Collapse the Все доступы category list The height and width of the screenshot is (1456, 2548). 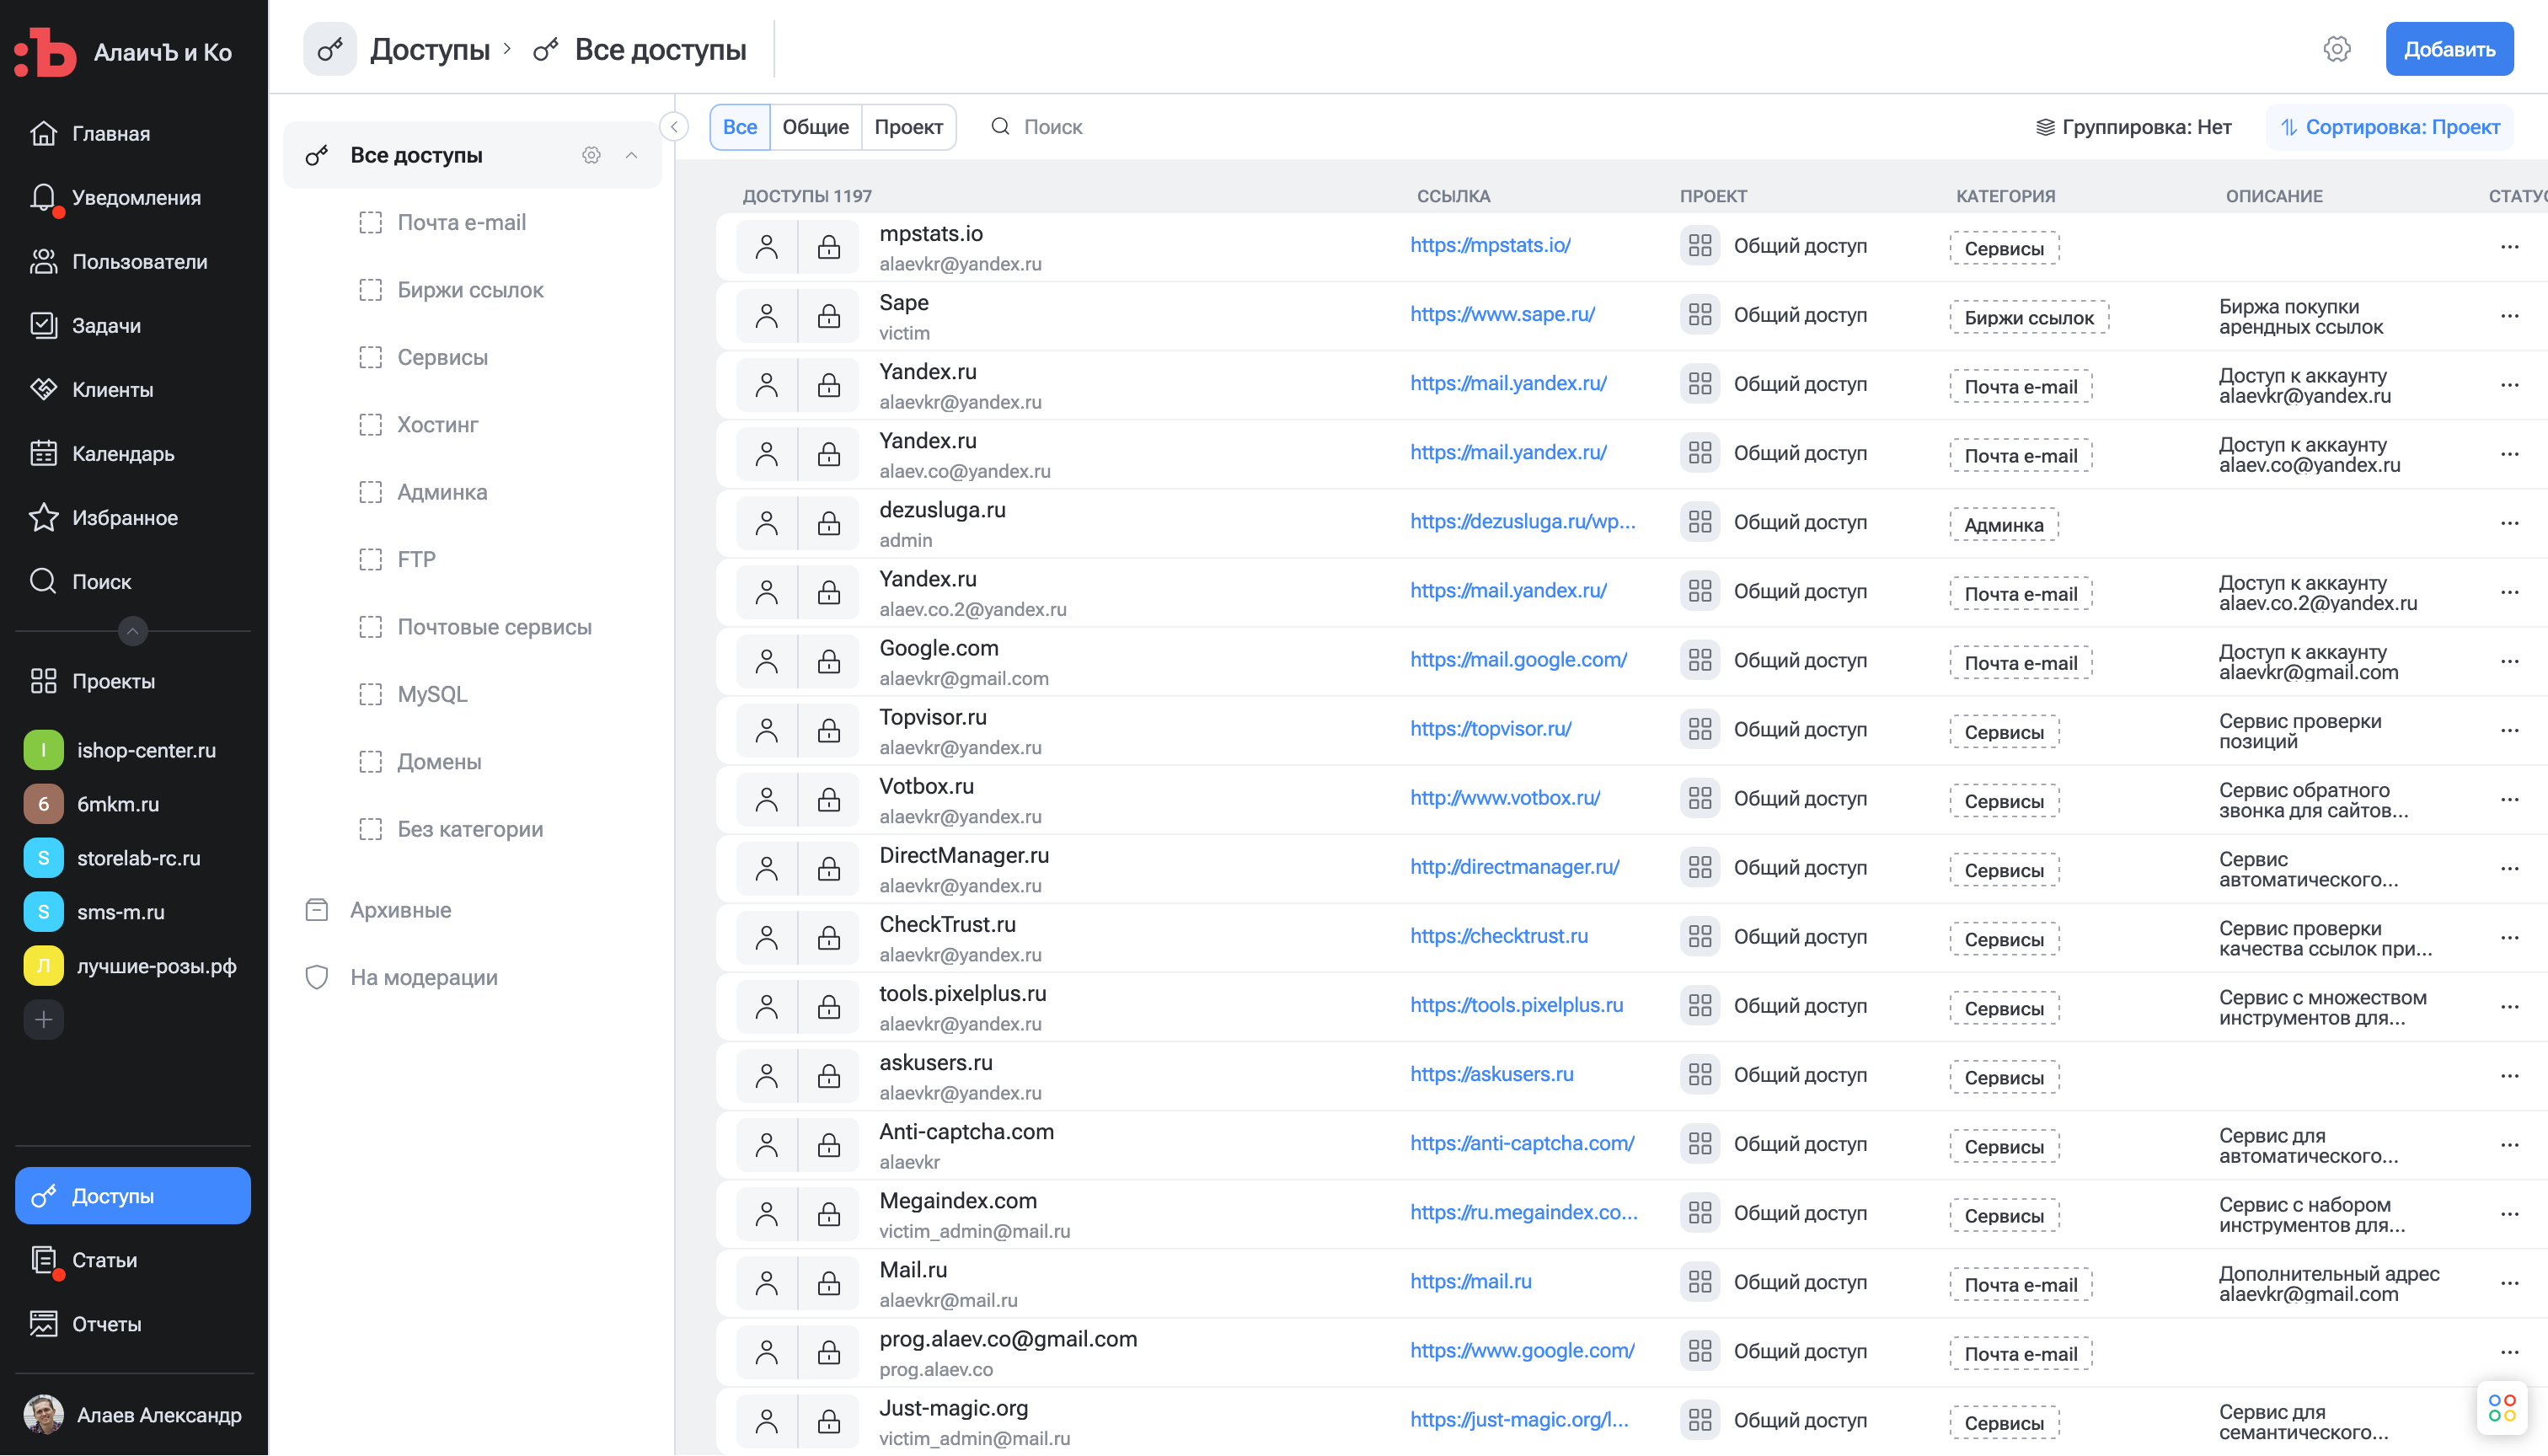(632, 155)
